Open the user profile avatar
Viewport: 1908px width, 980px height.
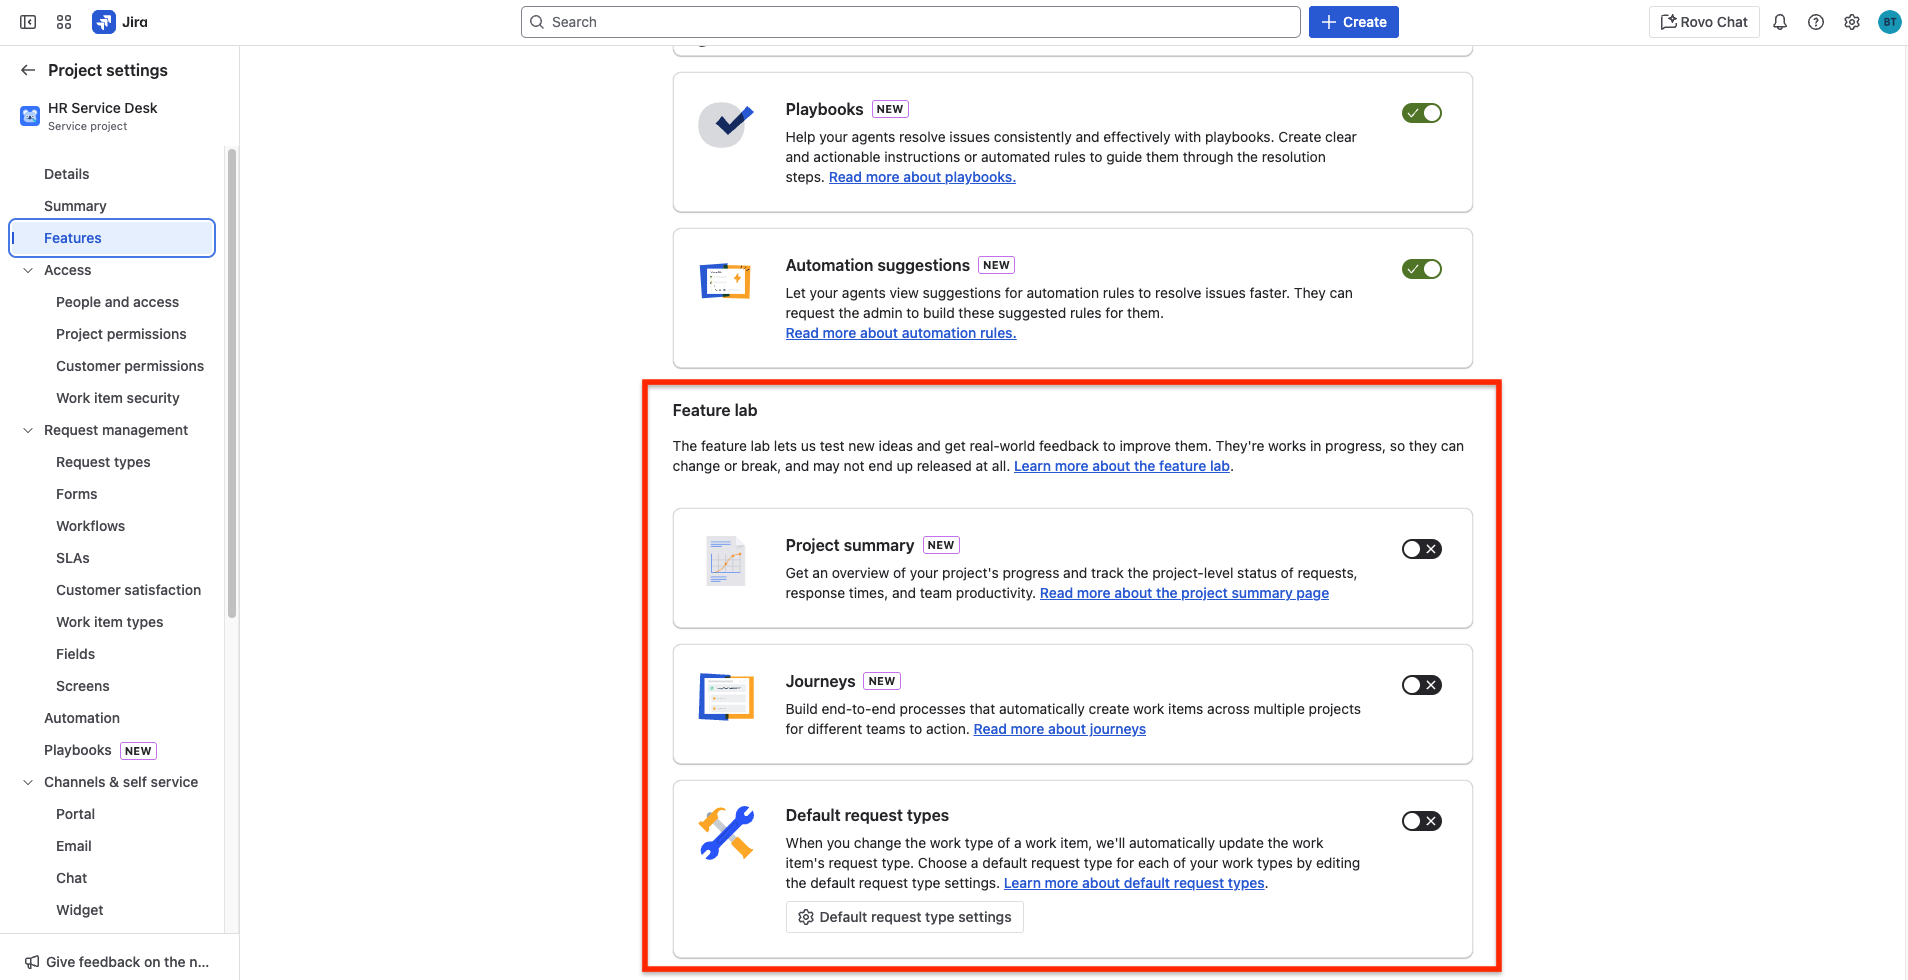1889,22
